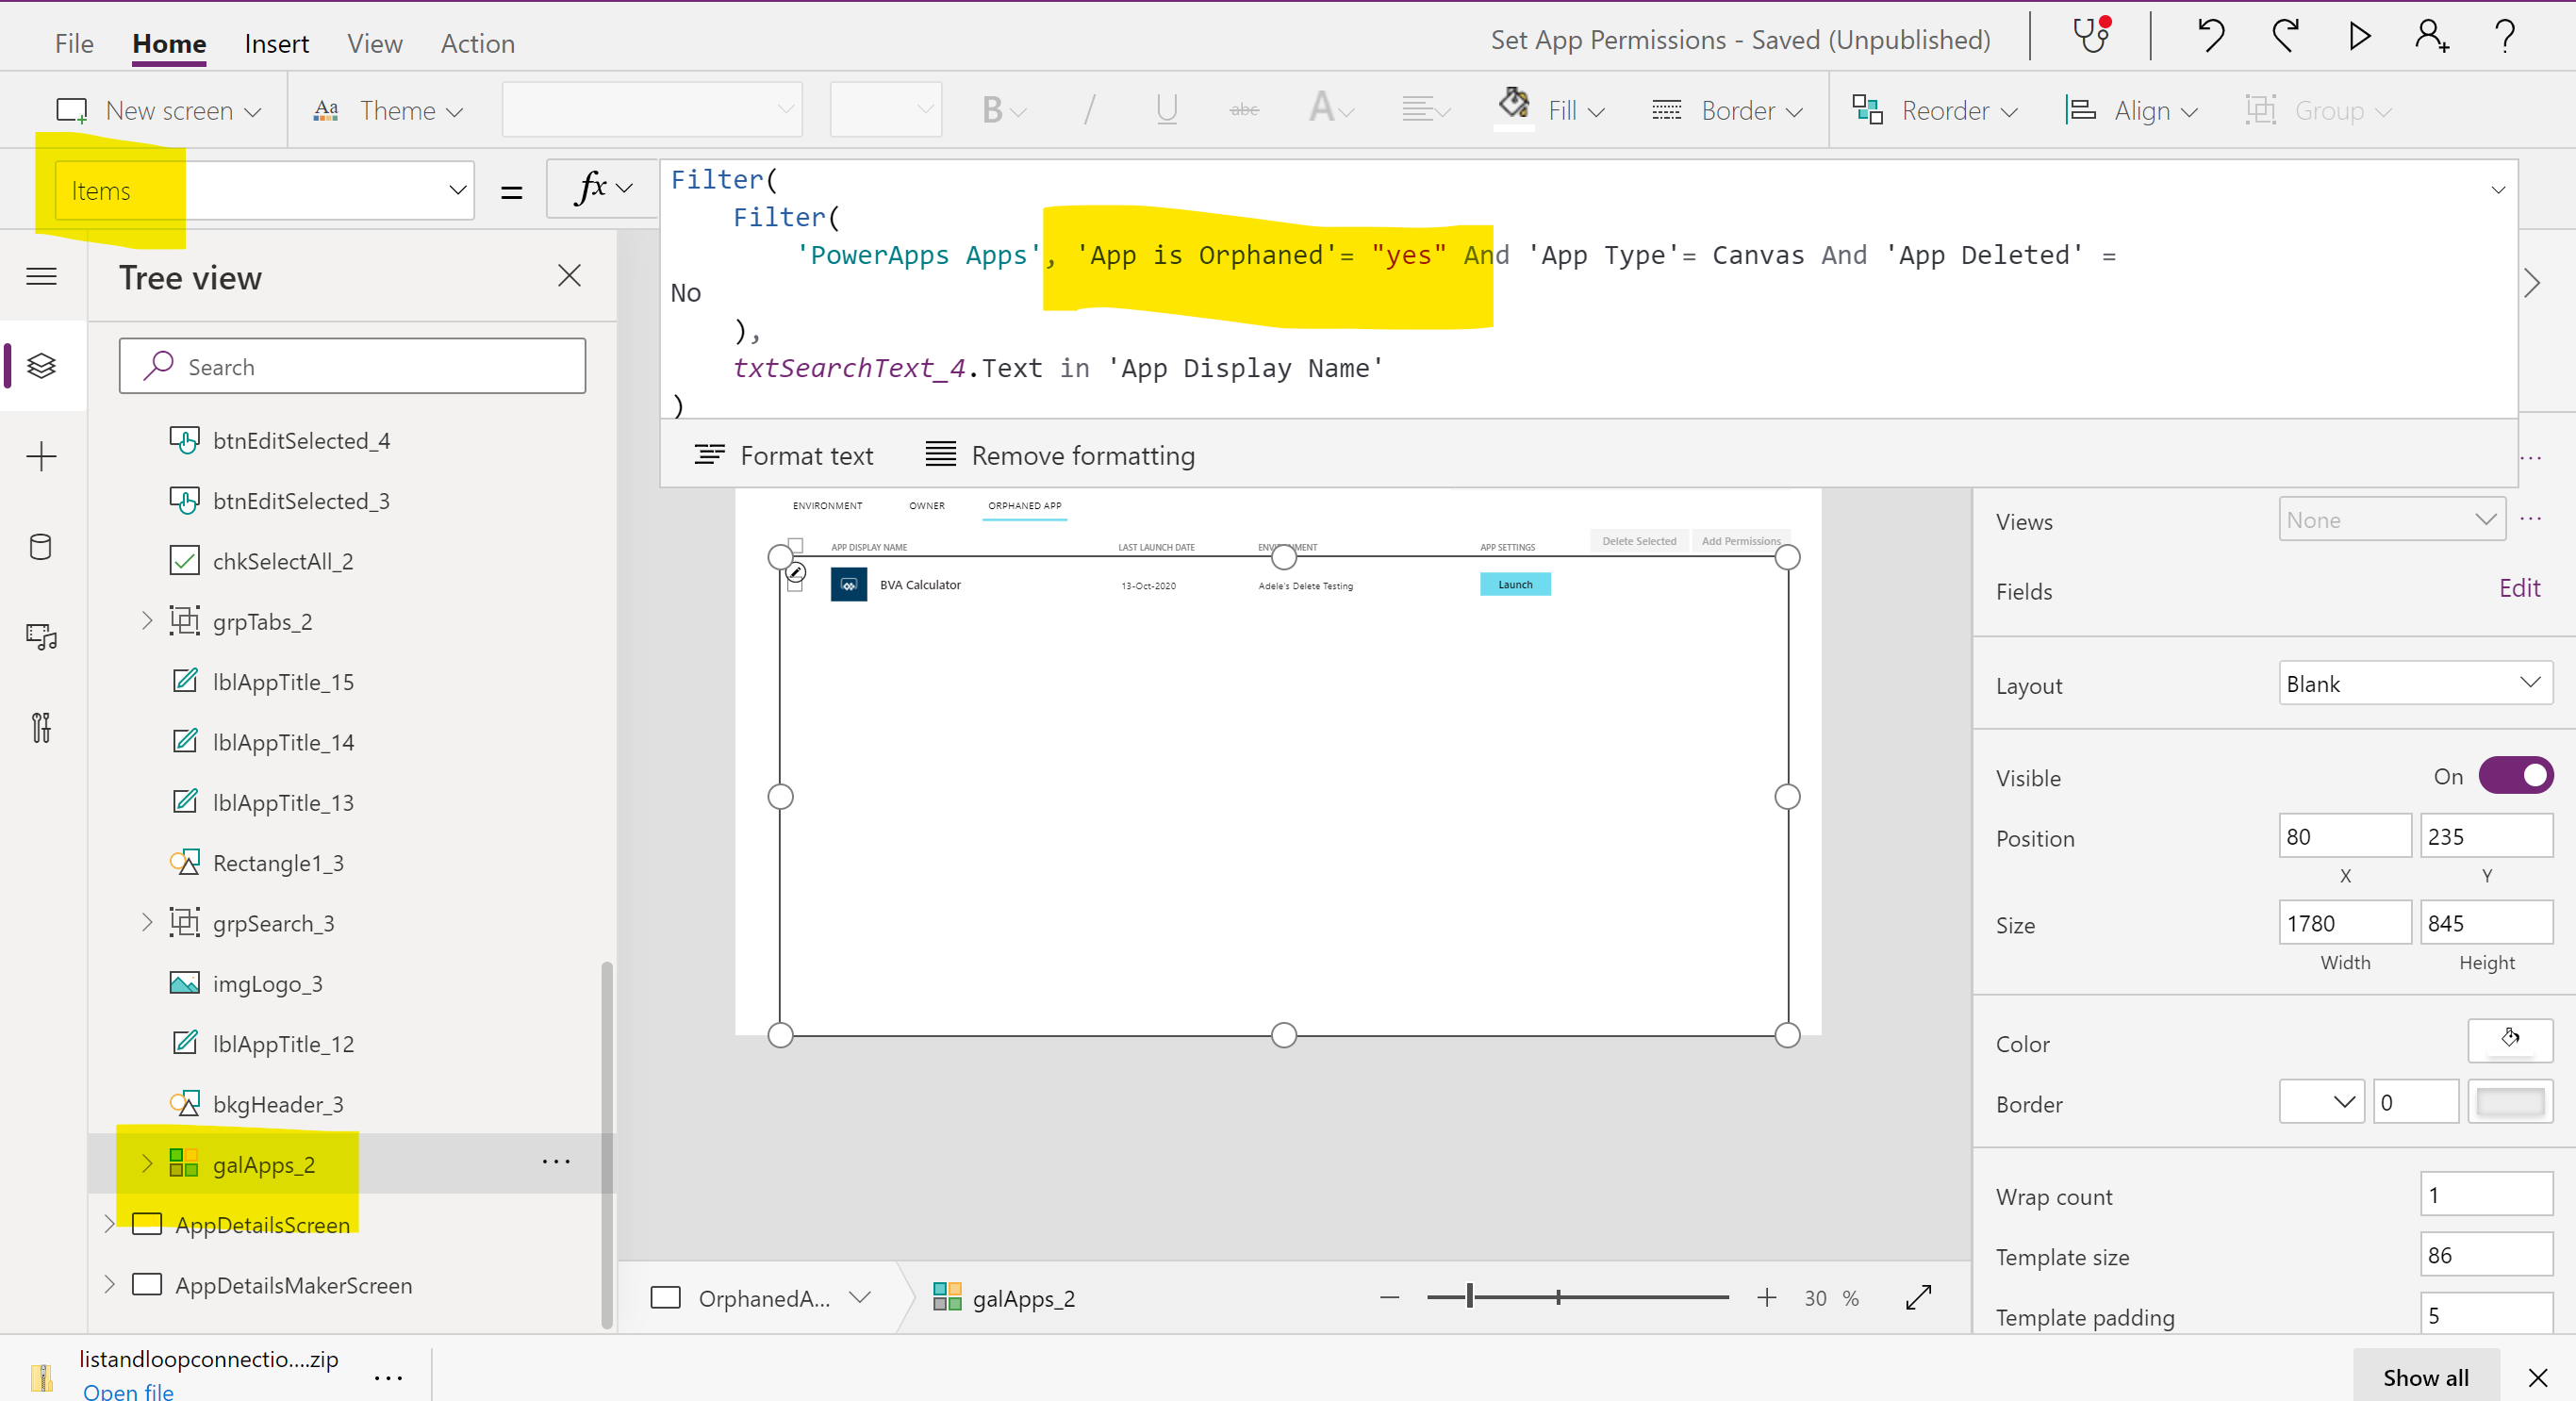Open the App checker stethoscope icon

point(2090,37)
